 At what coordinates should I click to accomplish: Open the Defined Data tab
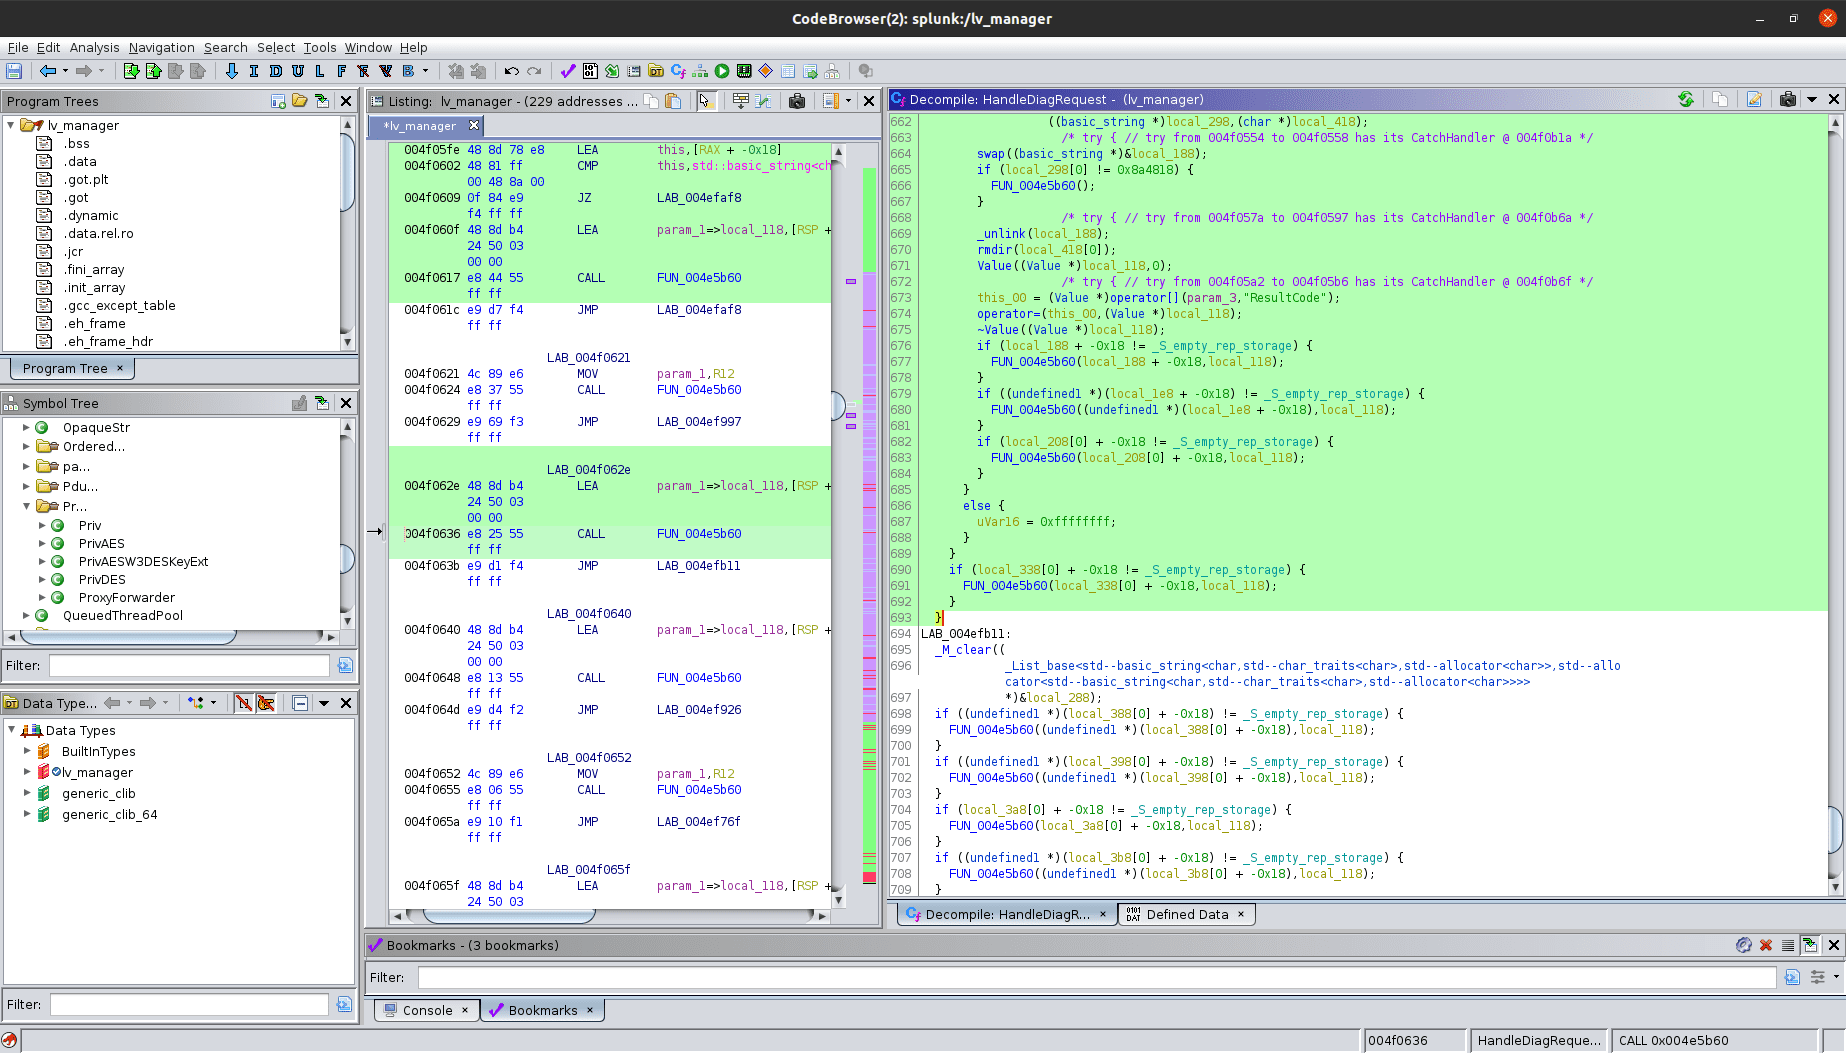pyautogui.click(x=1187, y=914)
